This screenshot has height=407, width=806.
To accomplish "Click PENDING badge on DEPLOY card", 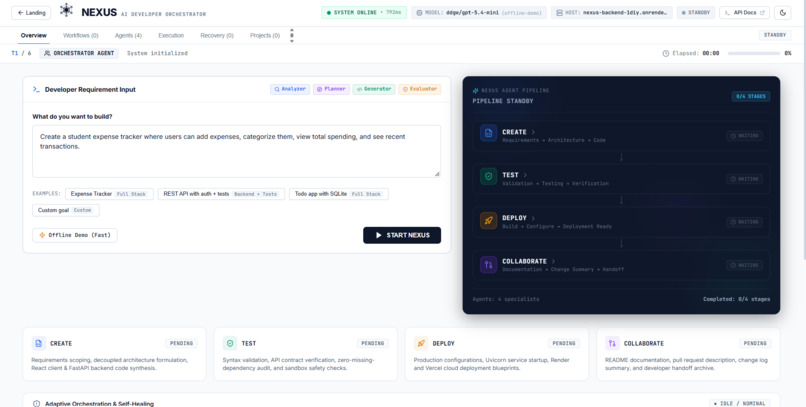I will pyautogui.click(x=564, y=343).
